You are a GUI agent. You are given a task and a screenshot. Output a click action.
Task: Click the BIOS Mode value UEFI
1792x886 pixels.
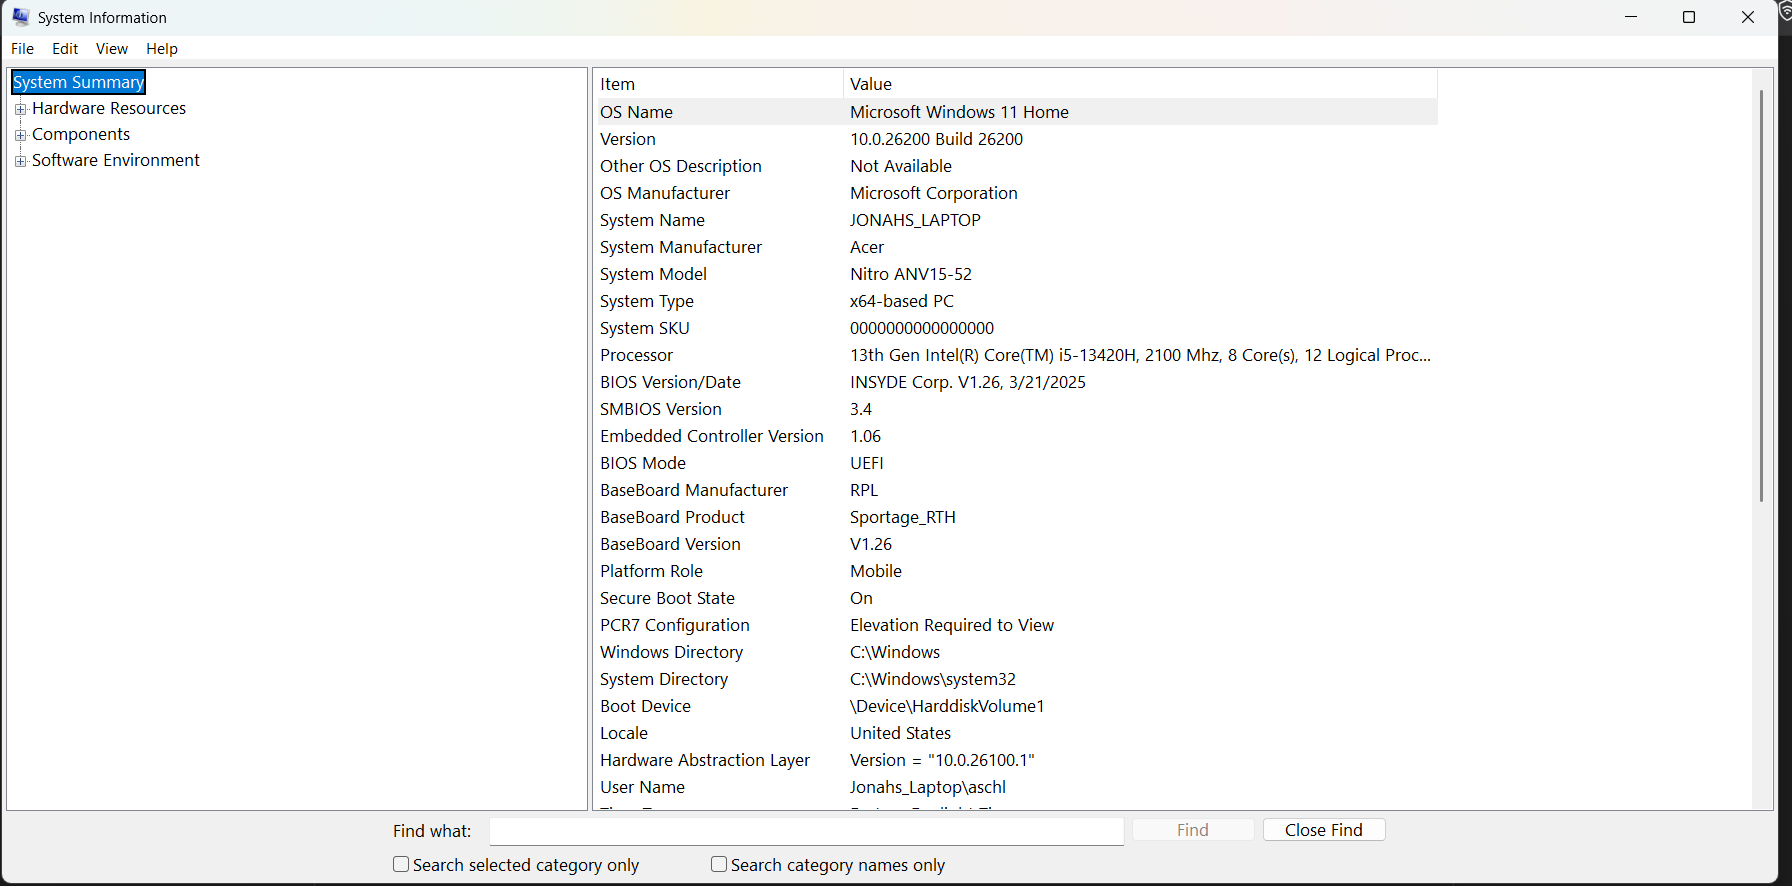click(x=867, y=463)
